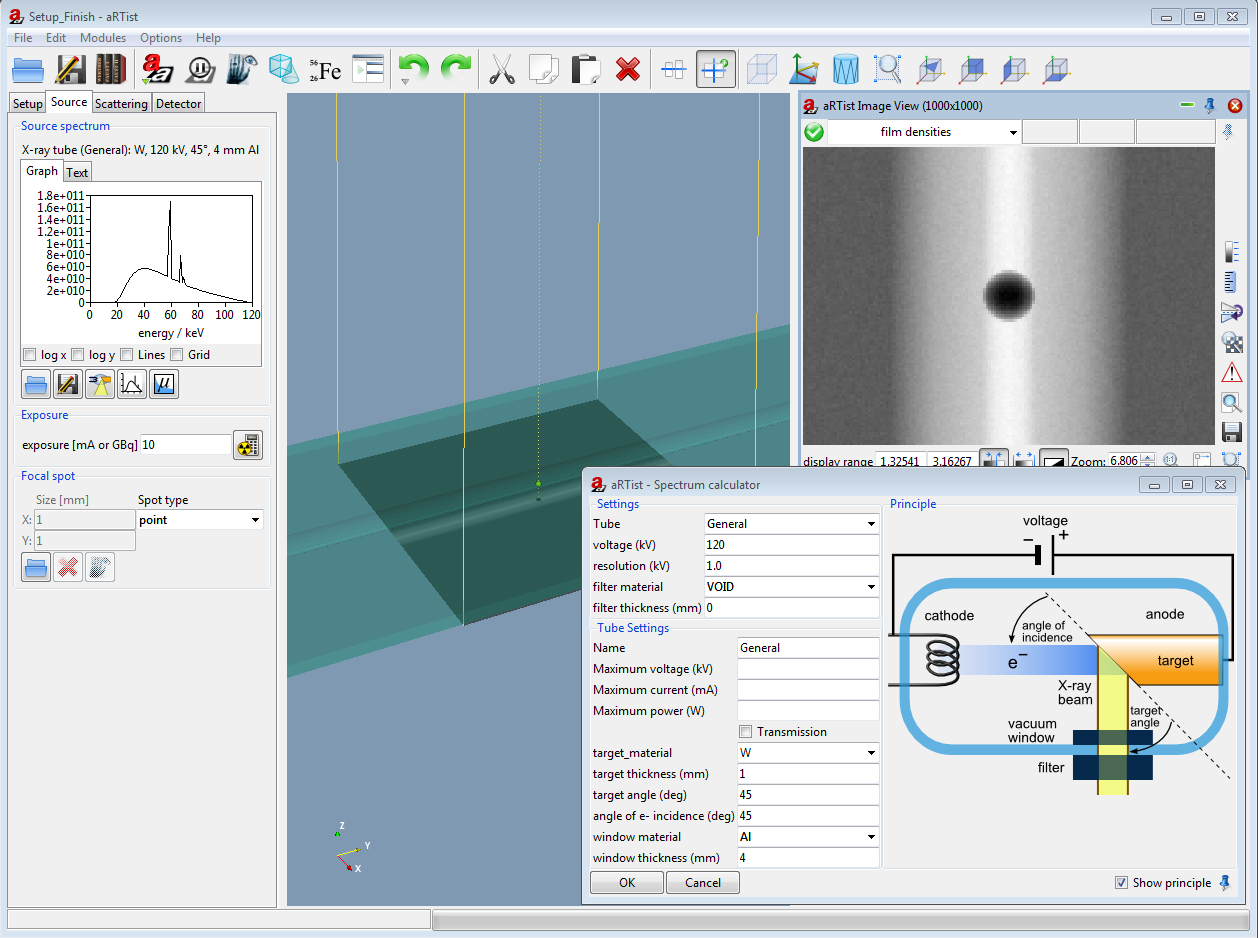
Task: Toggle the Grid checkbox
Action: [x=177, y=355]
